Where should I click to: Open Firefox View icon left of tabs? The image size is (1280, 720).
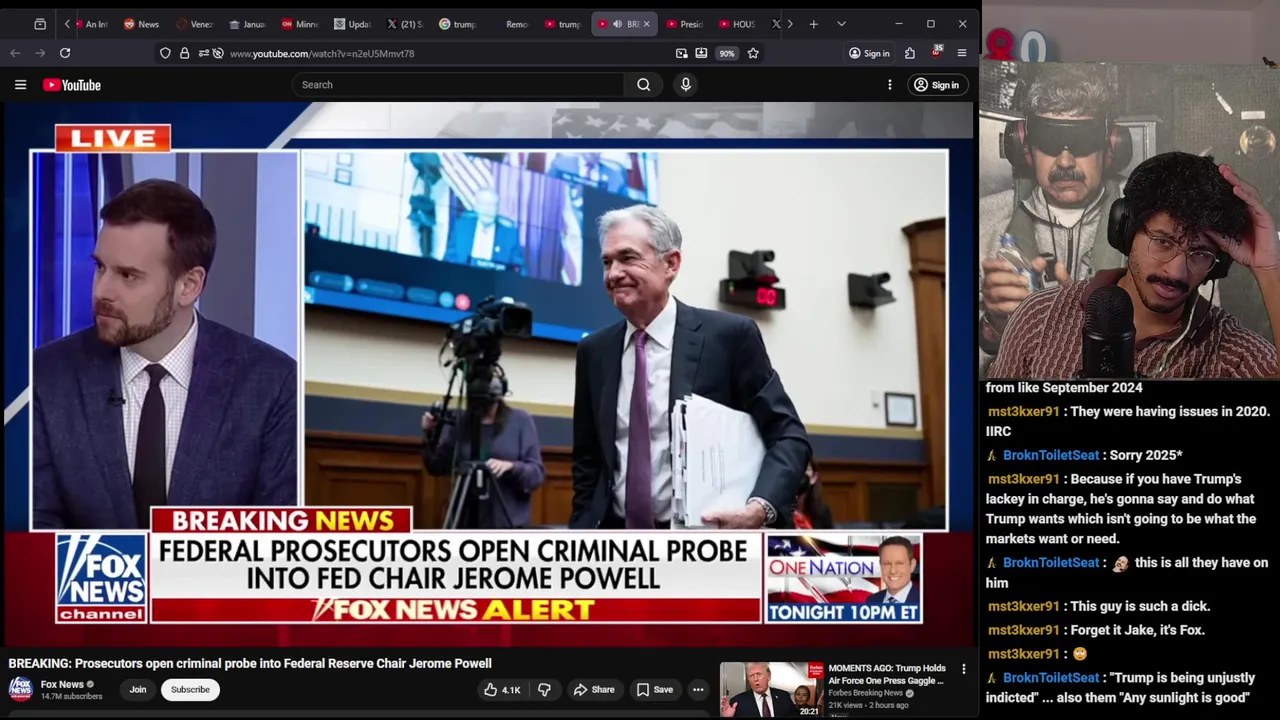coord(40,24)
